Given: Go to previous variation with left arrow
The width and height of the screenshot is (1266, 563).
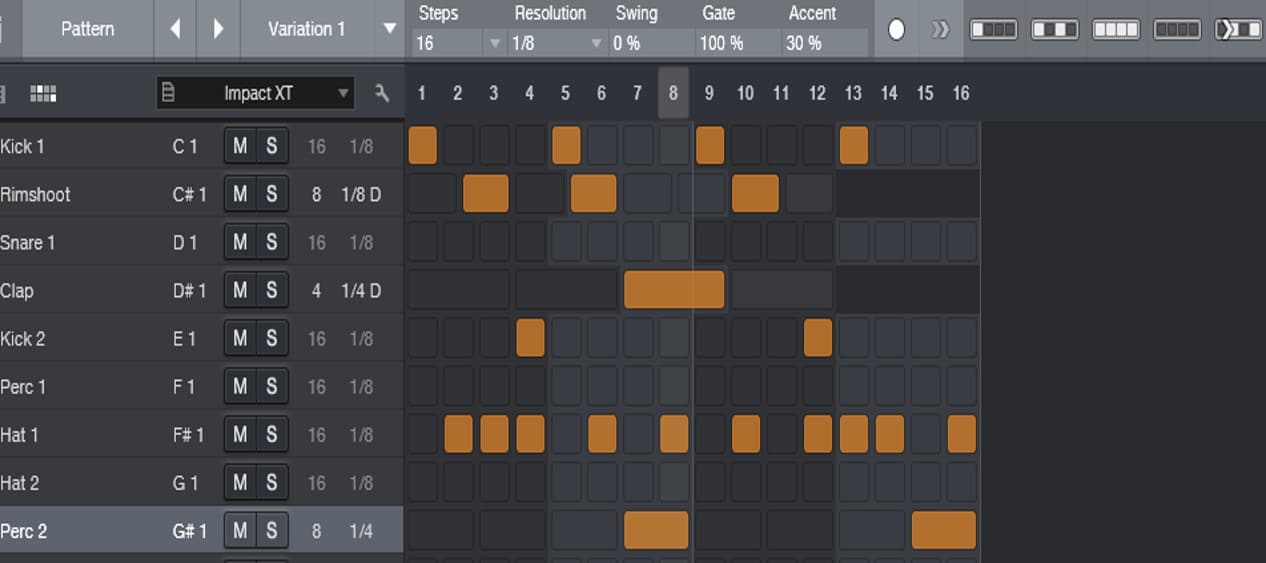Looking at the screenshot, I should click(x=175, y=29).
